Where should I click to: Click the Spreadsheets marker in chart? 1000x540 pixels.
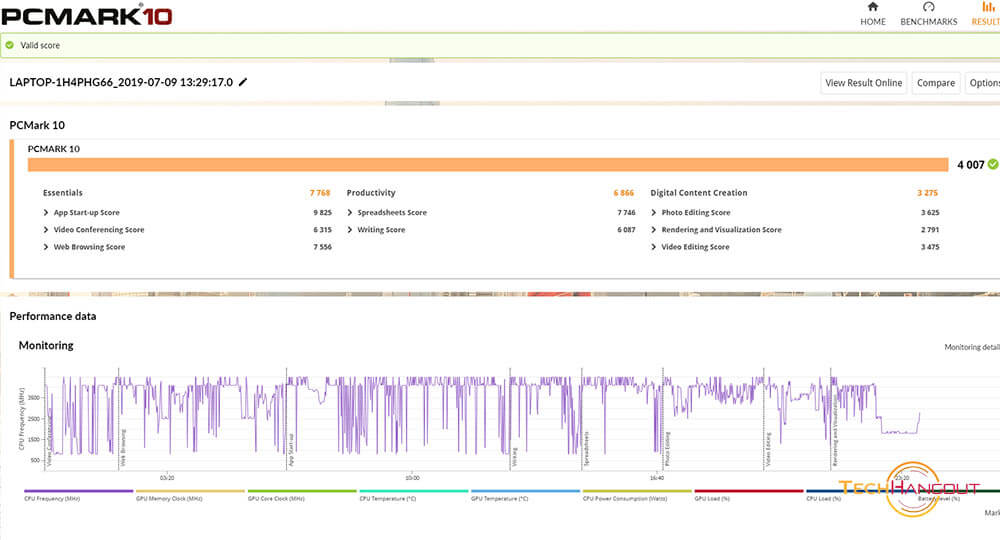pyautogui.click(x=587, y=449)
